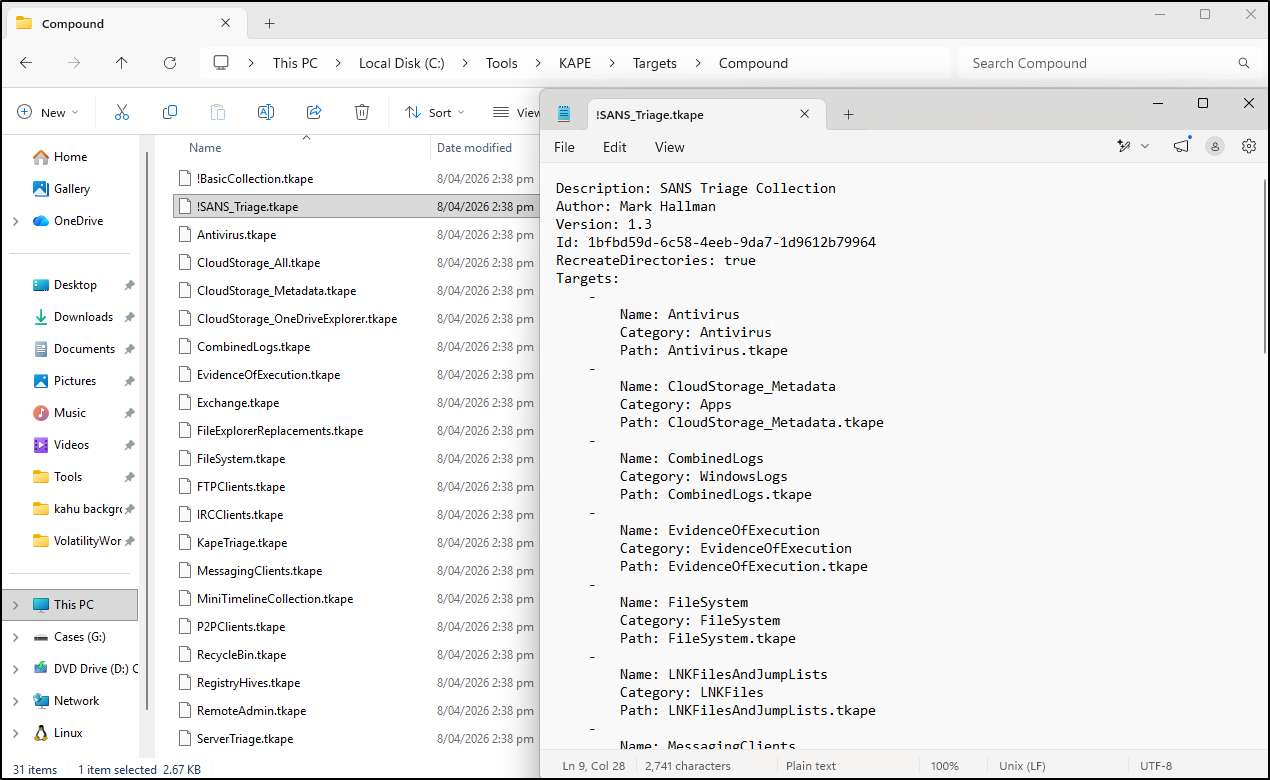Viewport: 1270px width, 780px height.
Task: Click the Cut scissors icon in Explorer toolbar
Action: click(122, 113)
